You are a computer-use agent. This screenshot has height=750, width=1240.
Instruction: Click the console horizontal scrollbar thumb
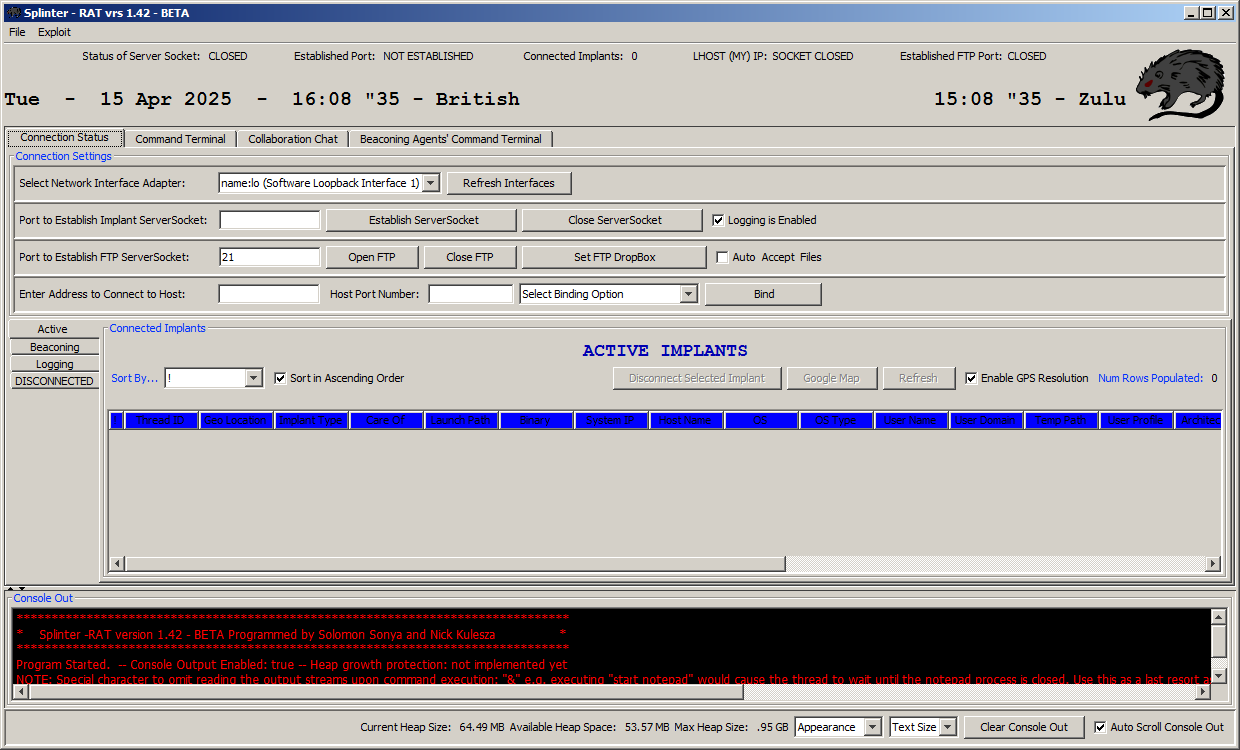click(385, 692)
